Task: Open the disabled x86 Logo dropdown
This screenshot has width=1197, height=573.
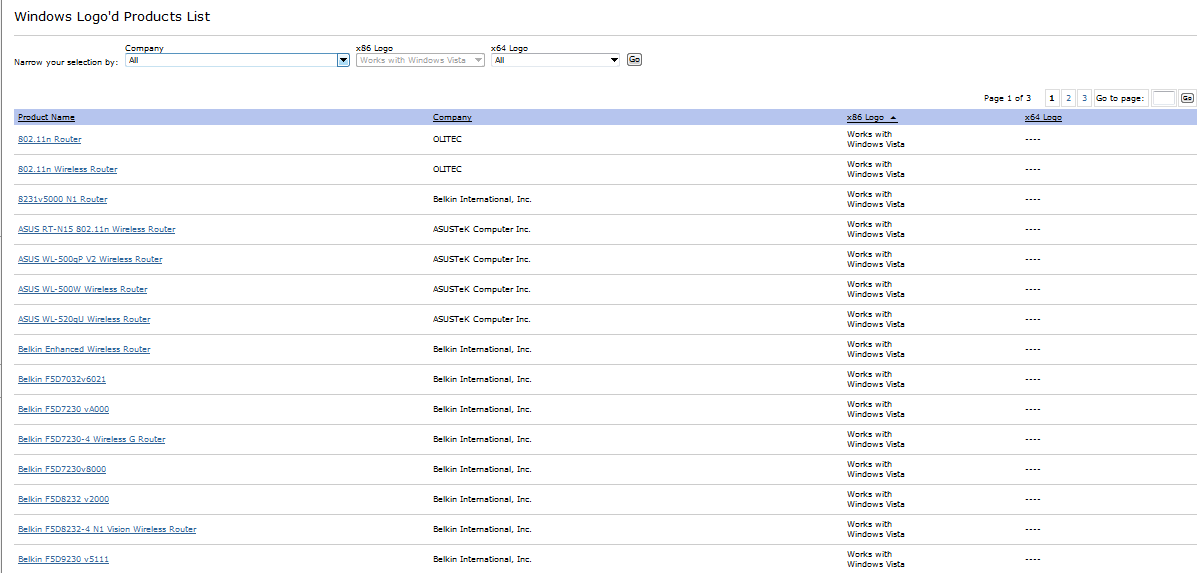Action: [421, 60]
